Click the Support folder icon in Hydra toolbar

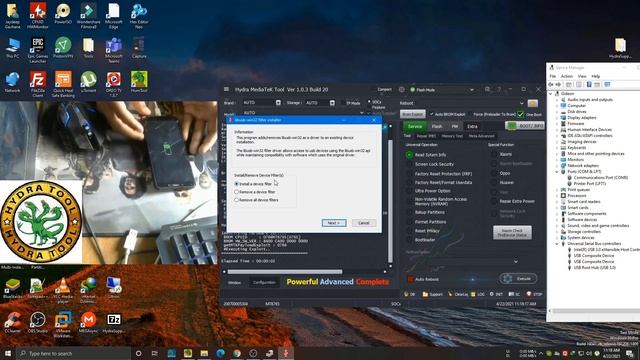pyautogui.click(x=433, y=294)
